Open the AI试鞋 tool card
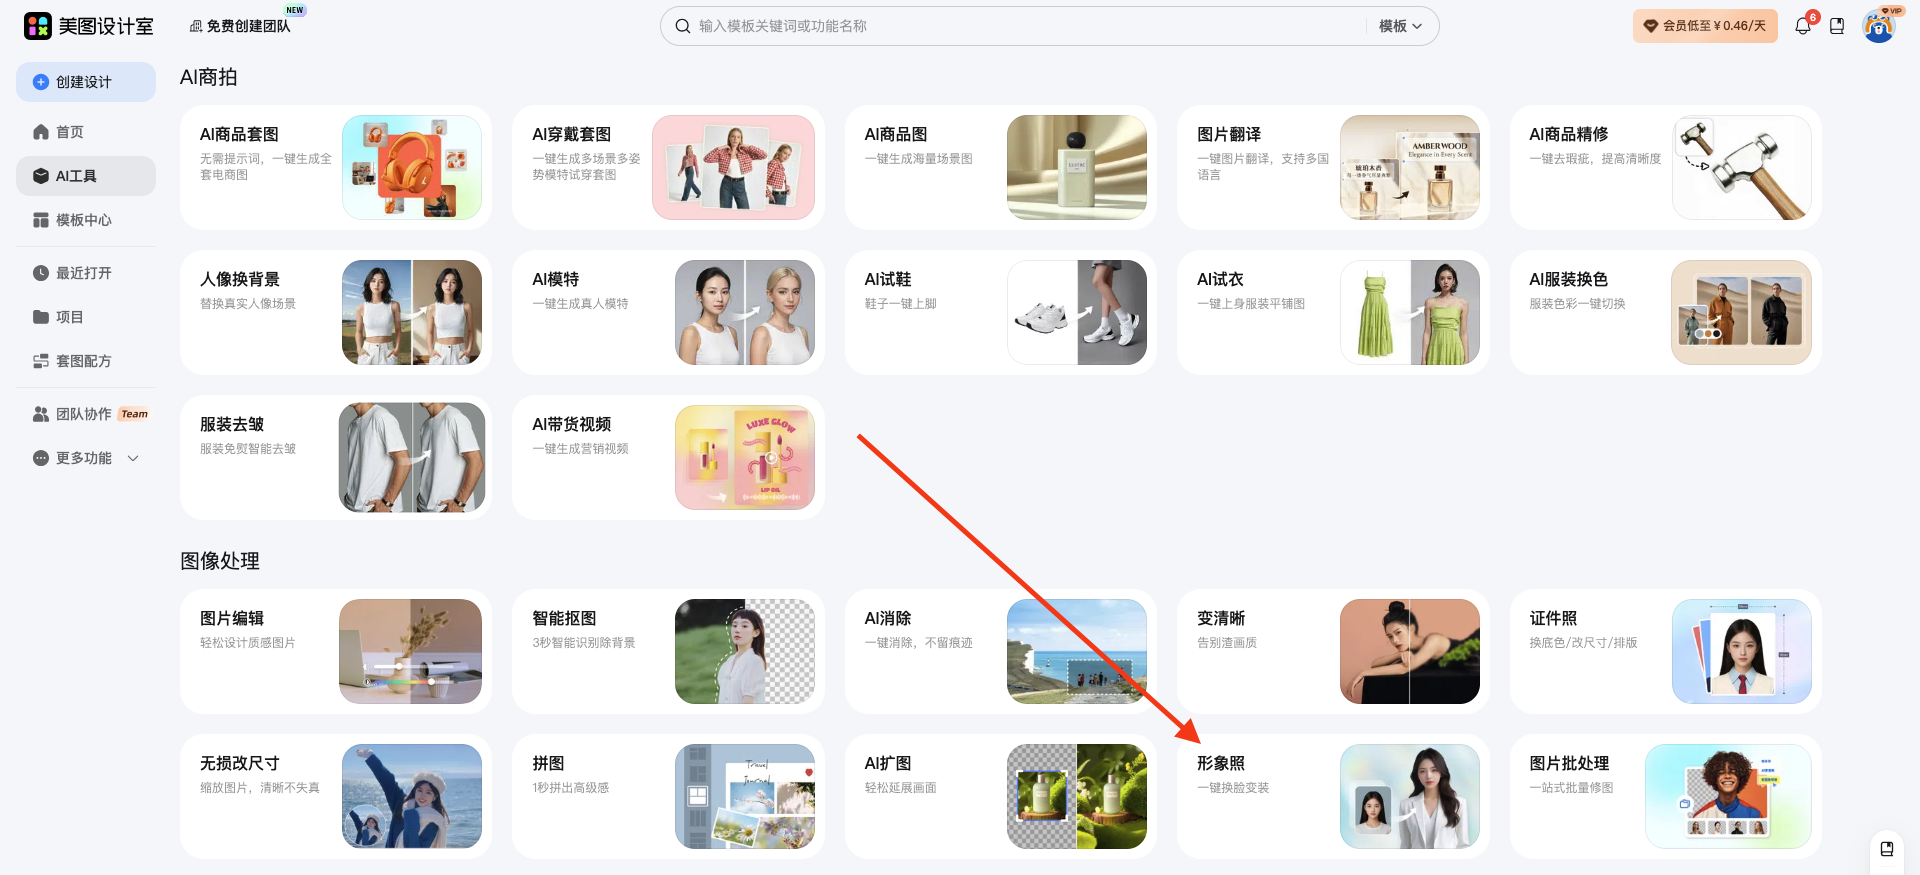 click(1001, 312)
